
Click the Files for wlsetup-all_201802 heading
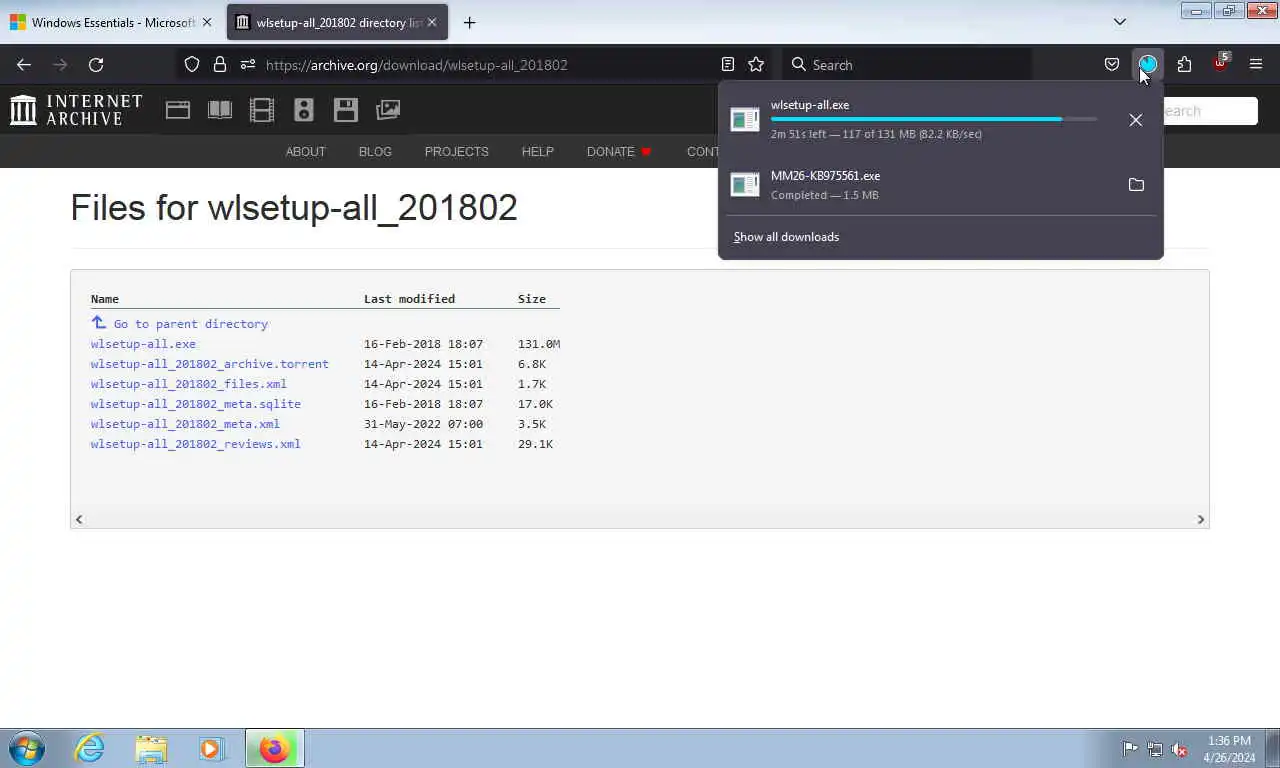pos(294,208)
